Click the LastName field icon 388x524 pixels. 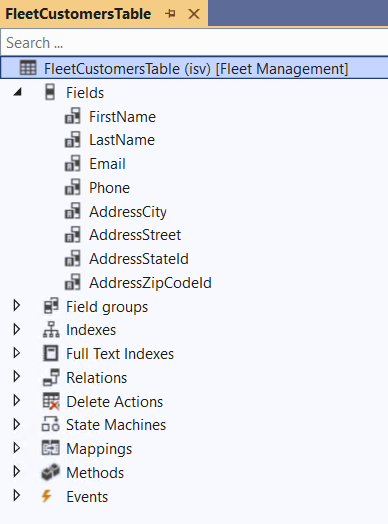point(73,139)
